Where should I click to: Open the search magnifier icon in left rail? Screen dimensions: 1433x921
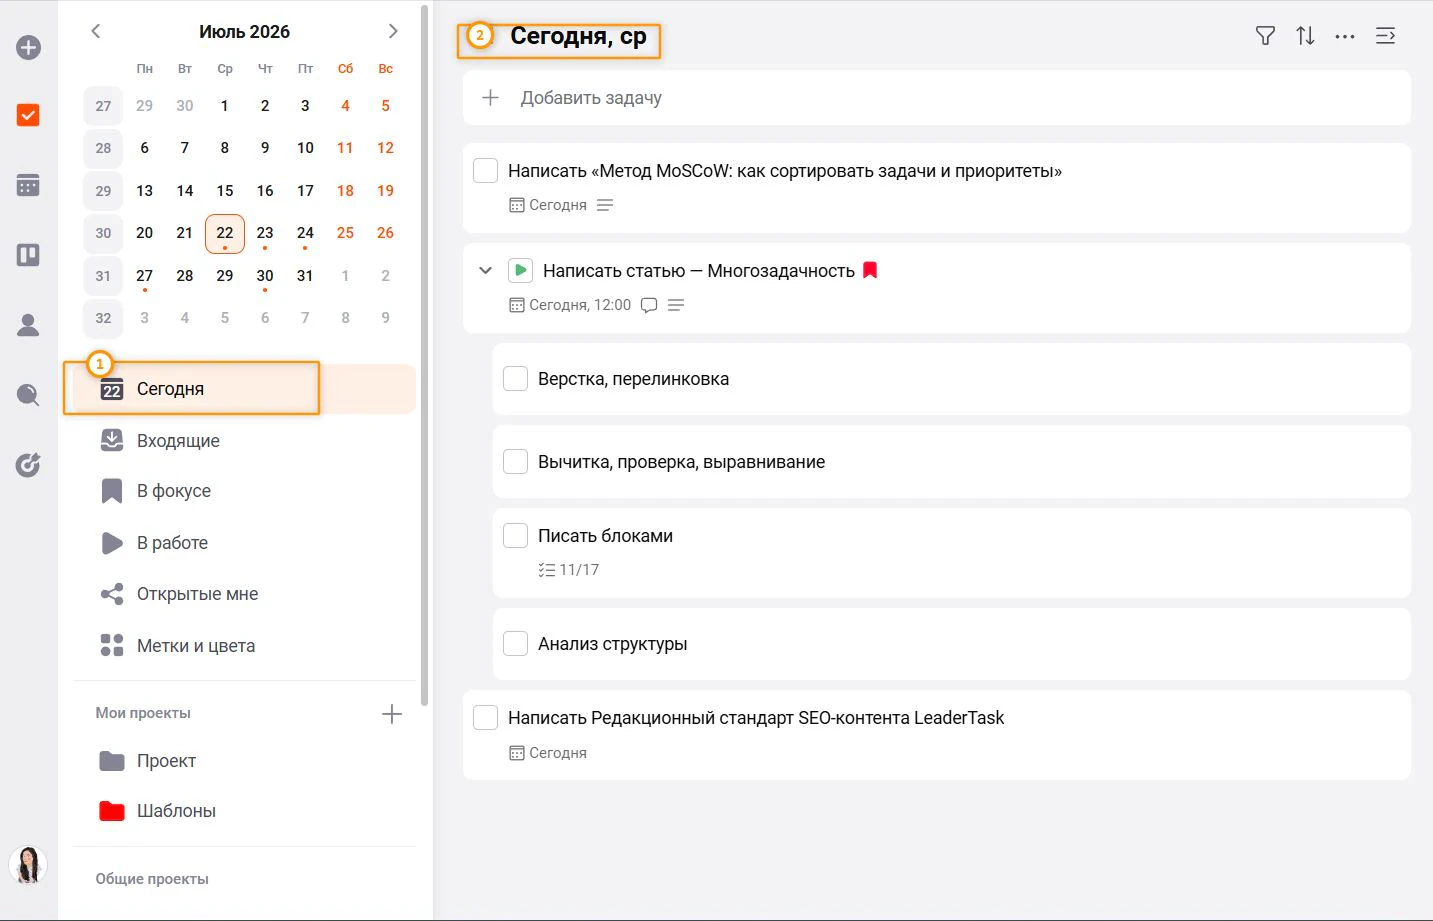click(28, 395)
